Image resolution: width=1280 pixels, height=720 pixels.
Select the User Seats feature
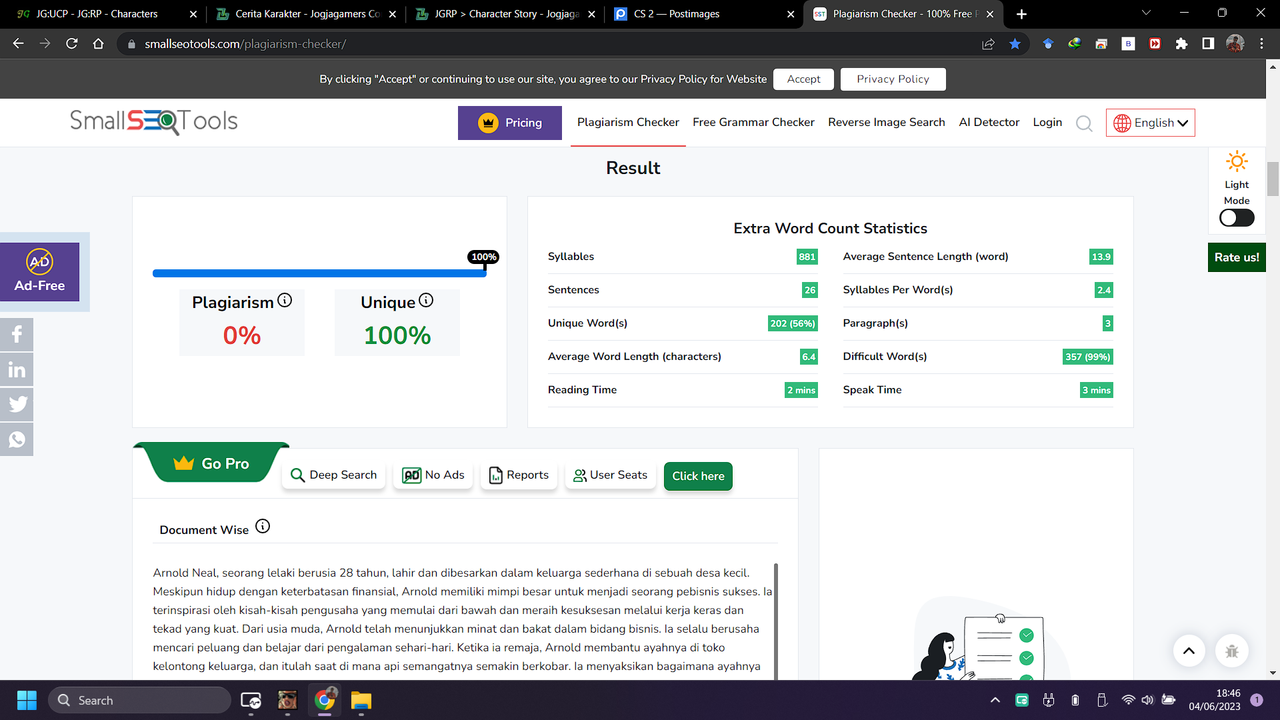pos(610,475)
